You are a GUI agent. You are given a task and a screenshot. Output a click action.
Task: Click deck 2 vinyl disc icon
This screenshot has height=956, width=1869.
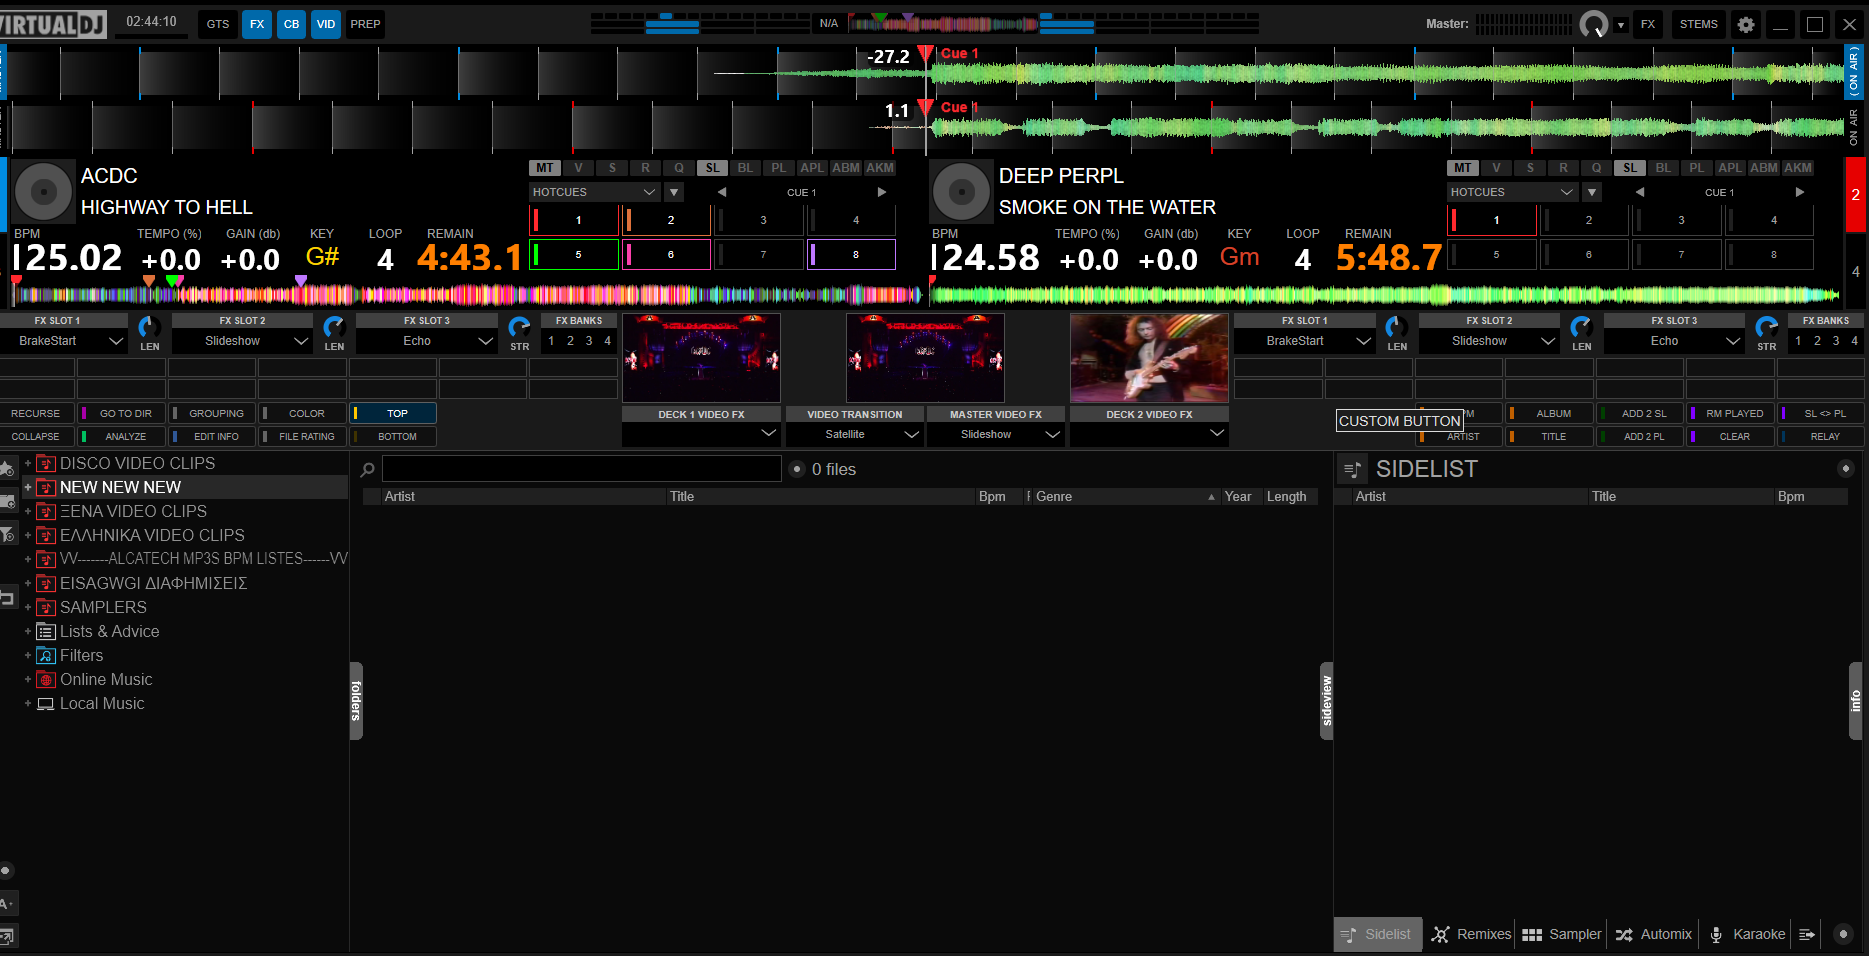pyautogui.click(x=961, y=190)
